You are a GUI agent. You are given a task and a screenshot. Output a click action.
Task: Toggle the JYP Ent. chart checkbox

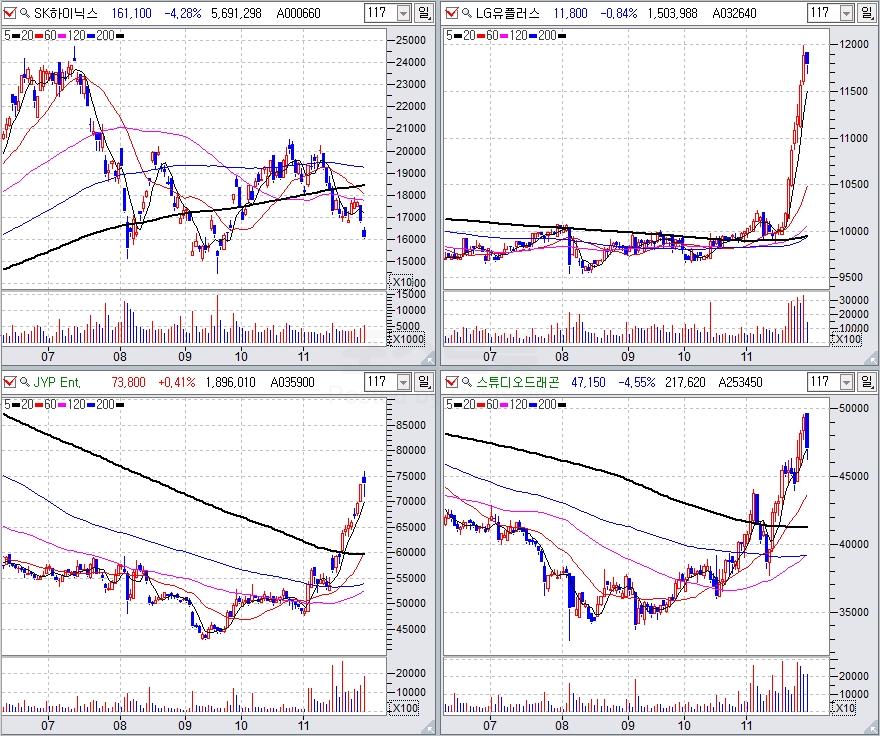[10, 381]
